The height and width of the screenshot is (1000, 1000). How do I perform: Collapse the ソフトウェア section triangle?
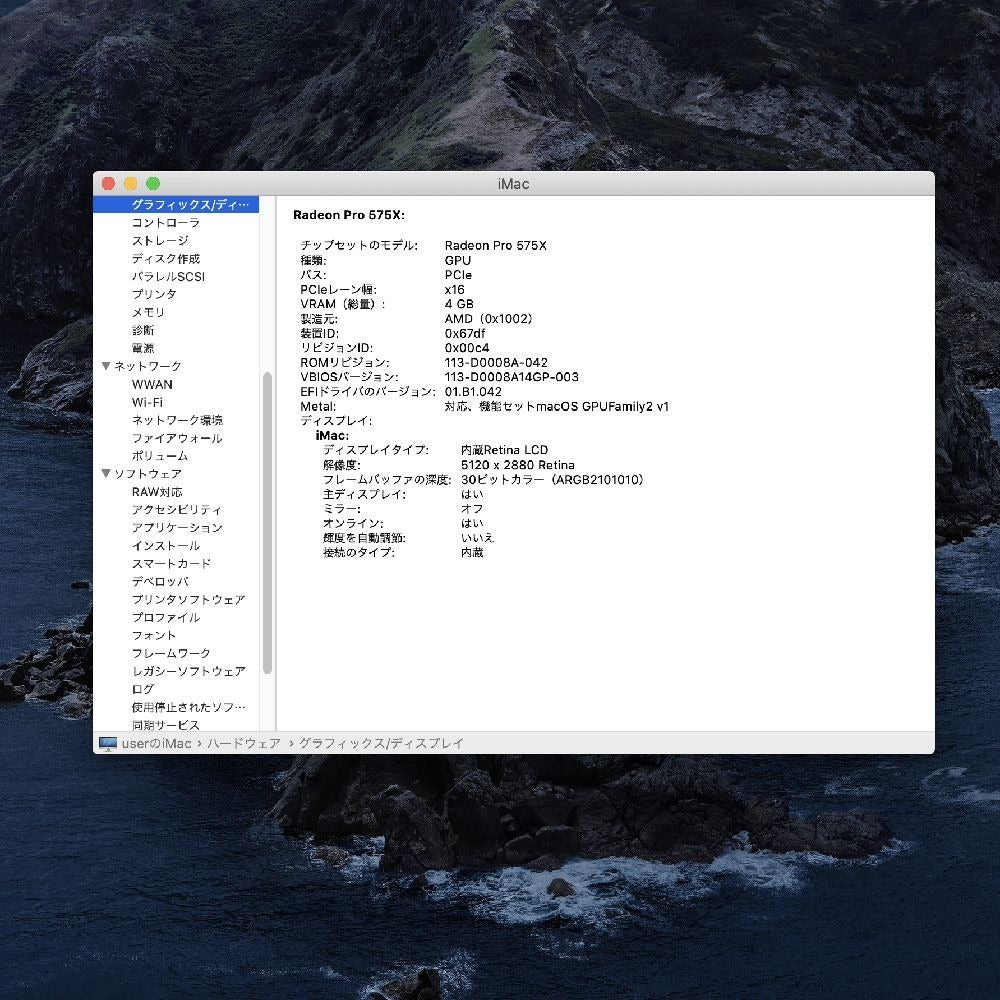click(106, 473)
